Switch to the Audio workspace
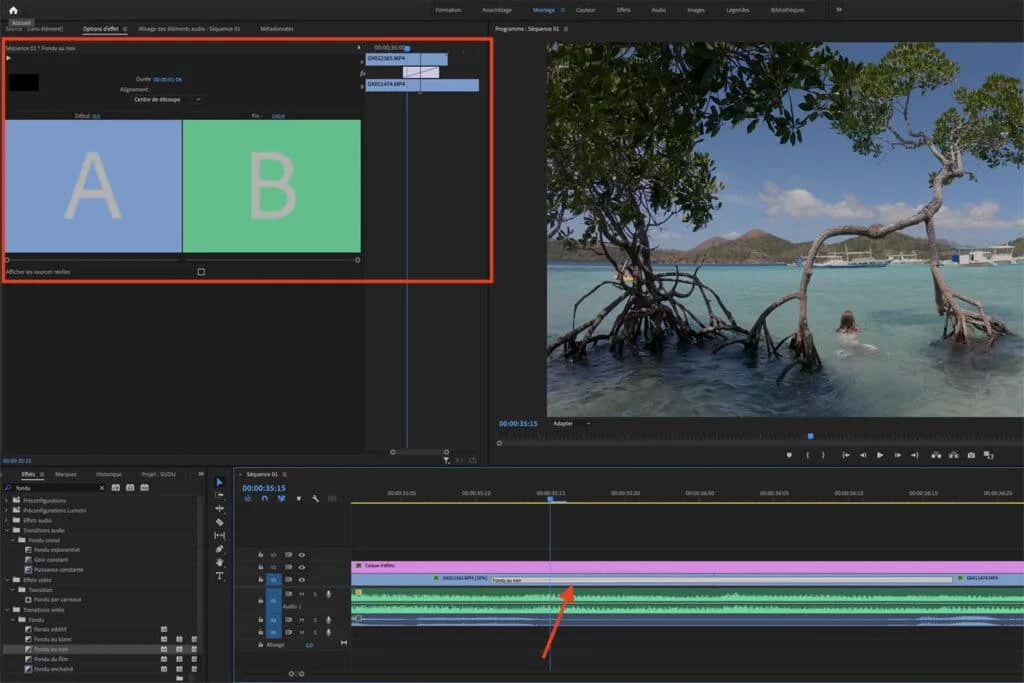Viewport: 1024px width, 683px height. click(659, 10)
